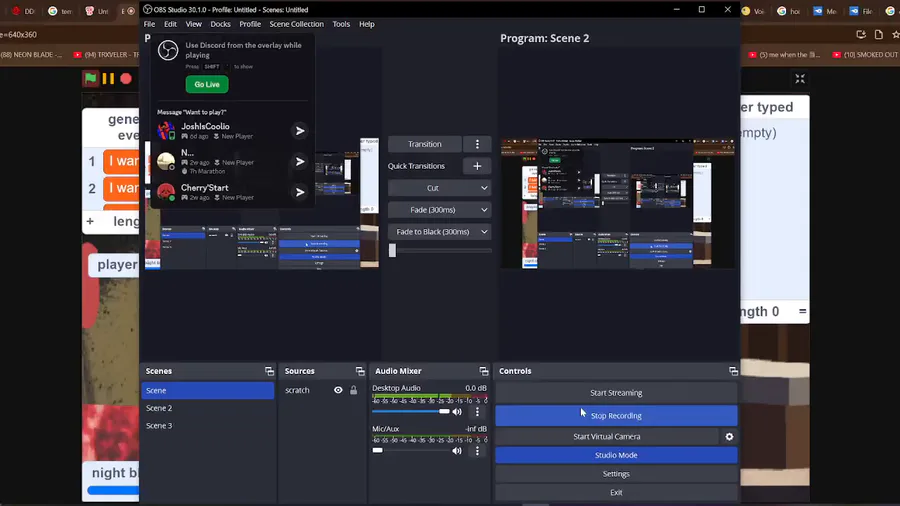Expand the Fade to Black (300ms) dropdown
The image size is (900, 506).
(439, 232)
